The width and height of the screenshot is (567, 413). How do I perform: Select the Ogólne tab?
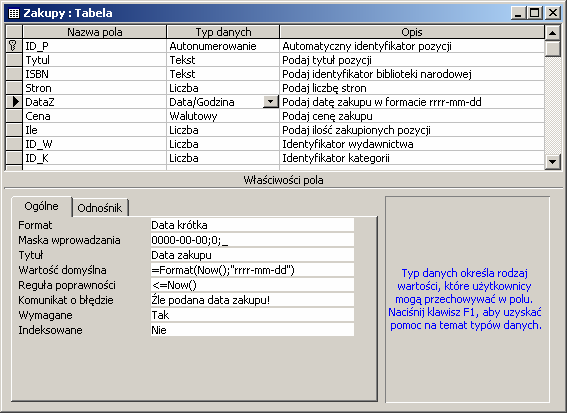pos(42,206)
